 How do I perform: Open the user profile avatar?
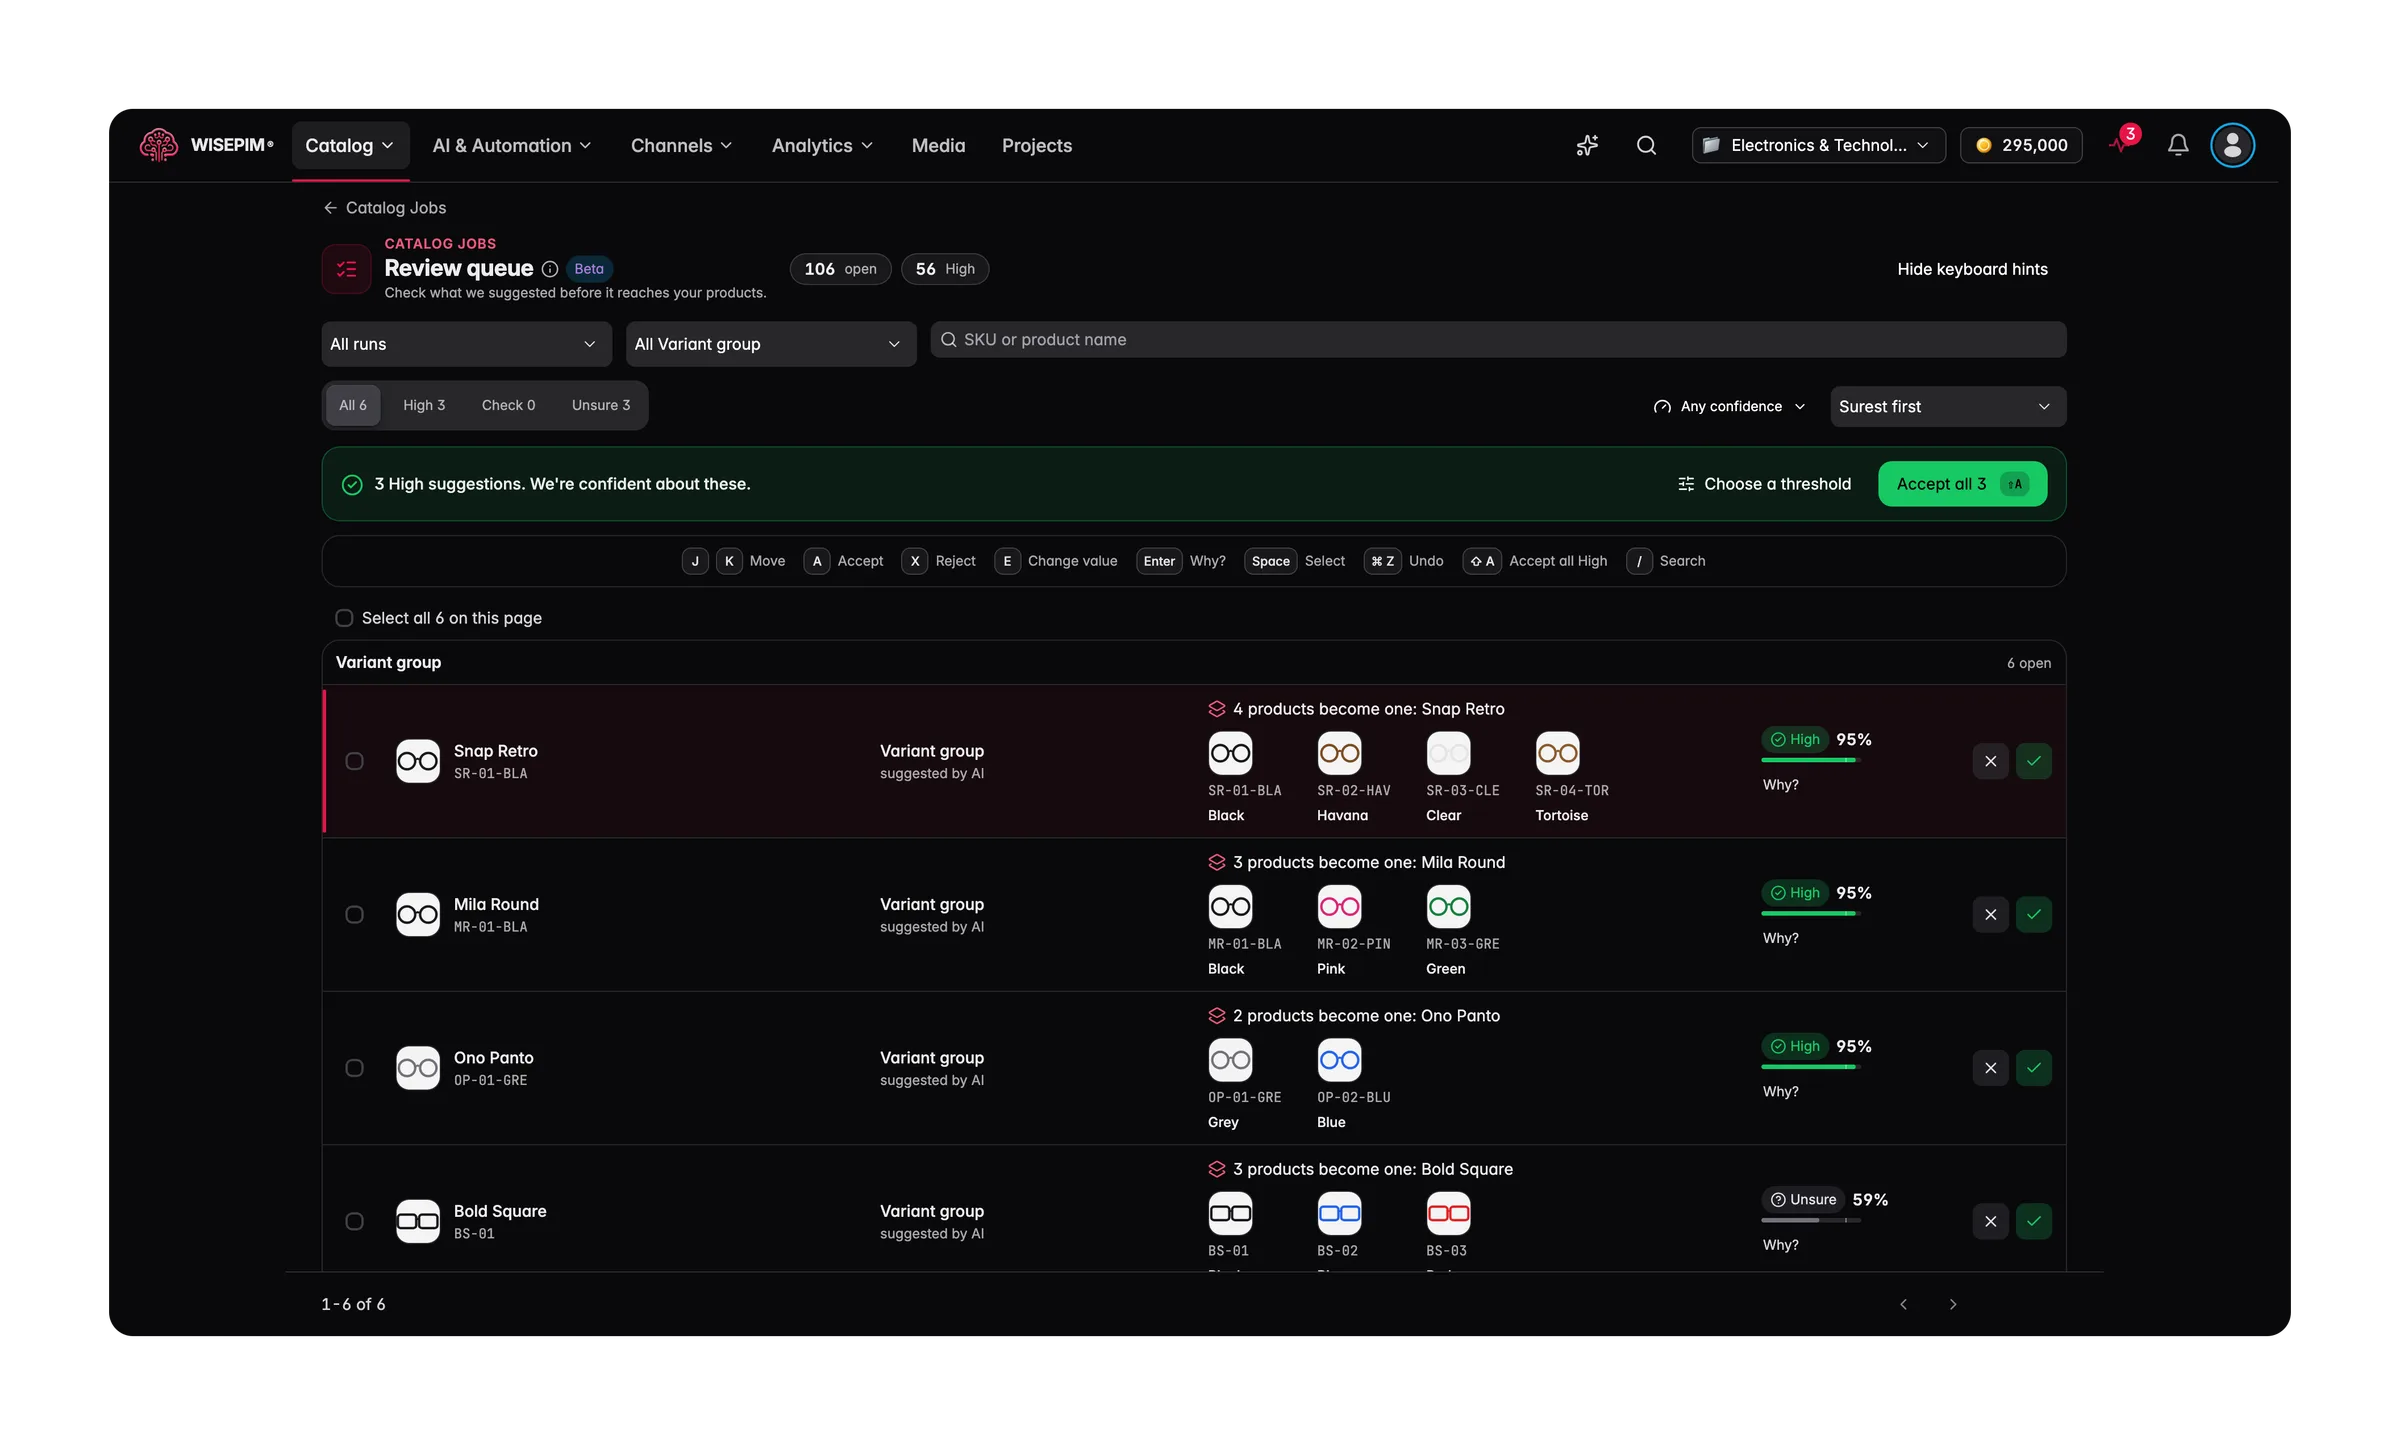2232,145
